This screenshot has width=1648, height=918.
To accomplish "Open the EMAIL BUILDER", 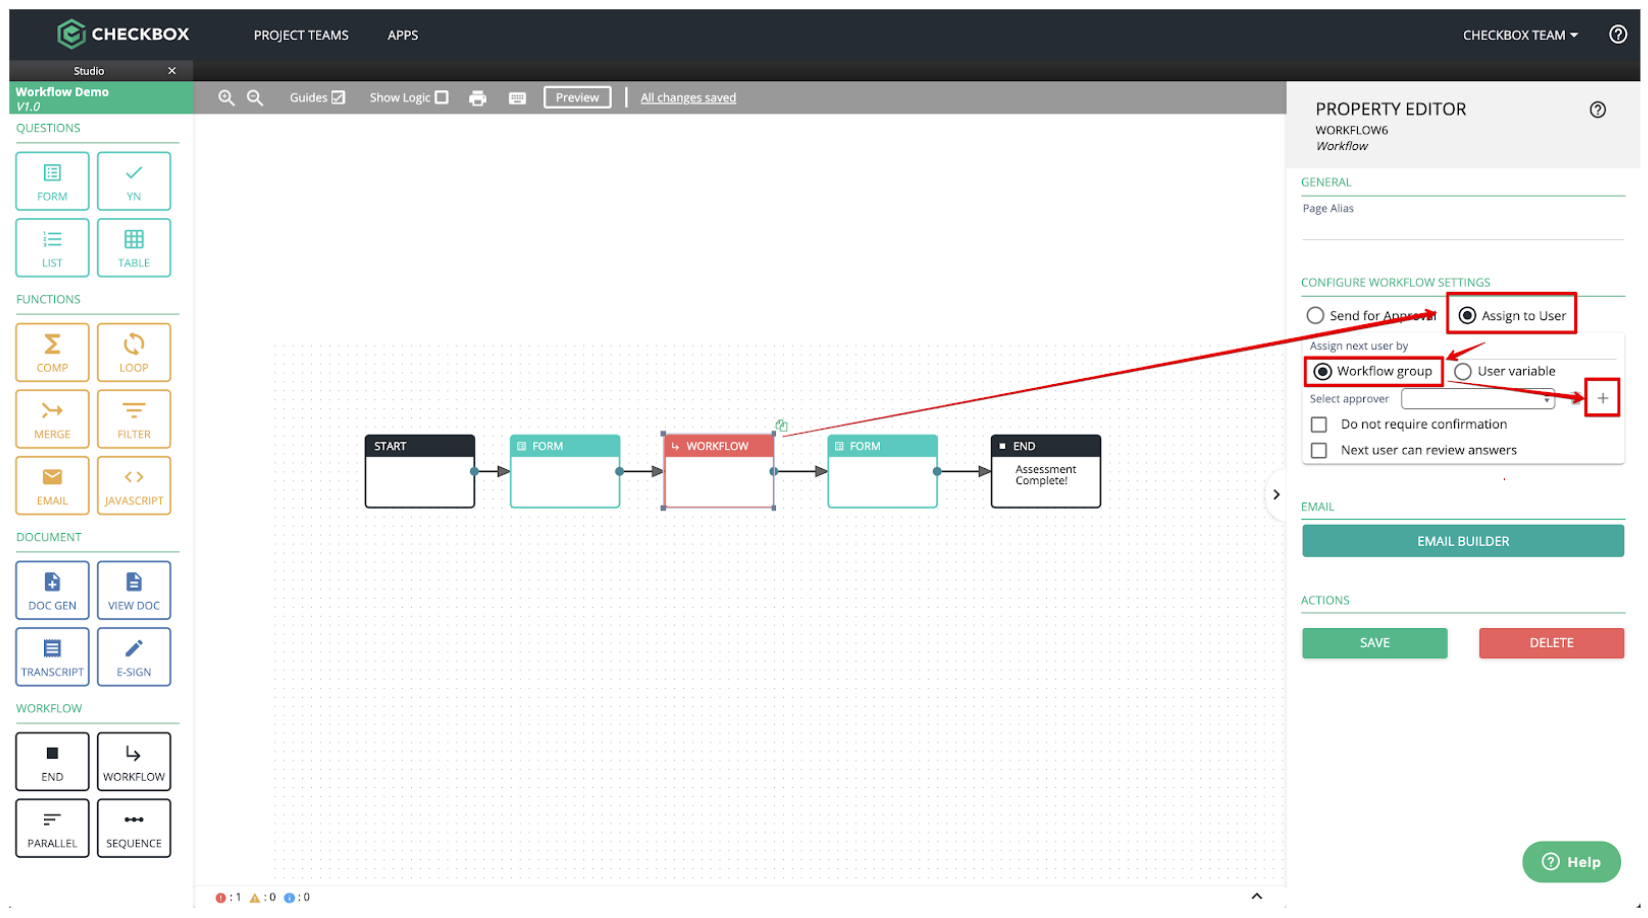I will coord(1462,541).
